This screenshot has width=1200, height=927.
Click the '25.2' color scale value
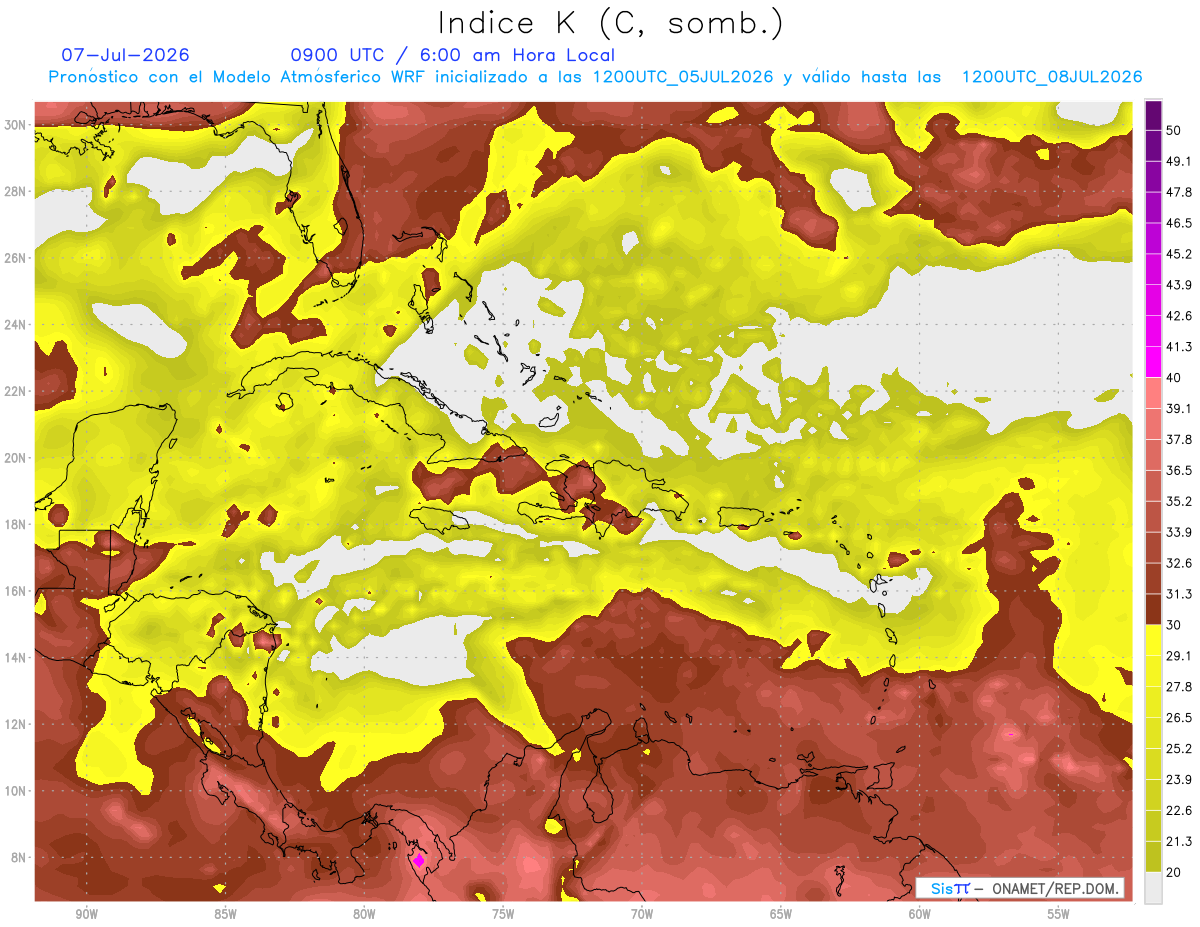click(1179, 749)
